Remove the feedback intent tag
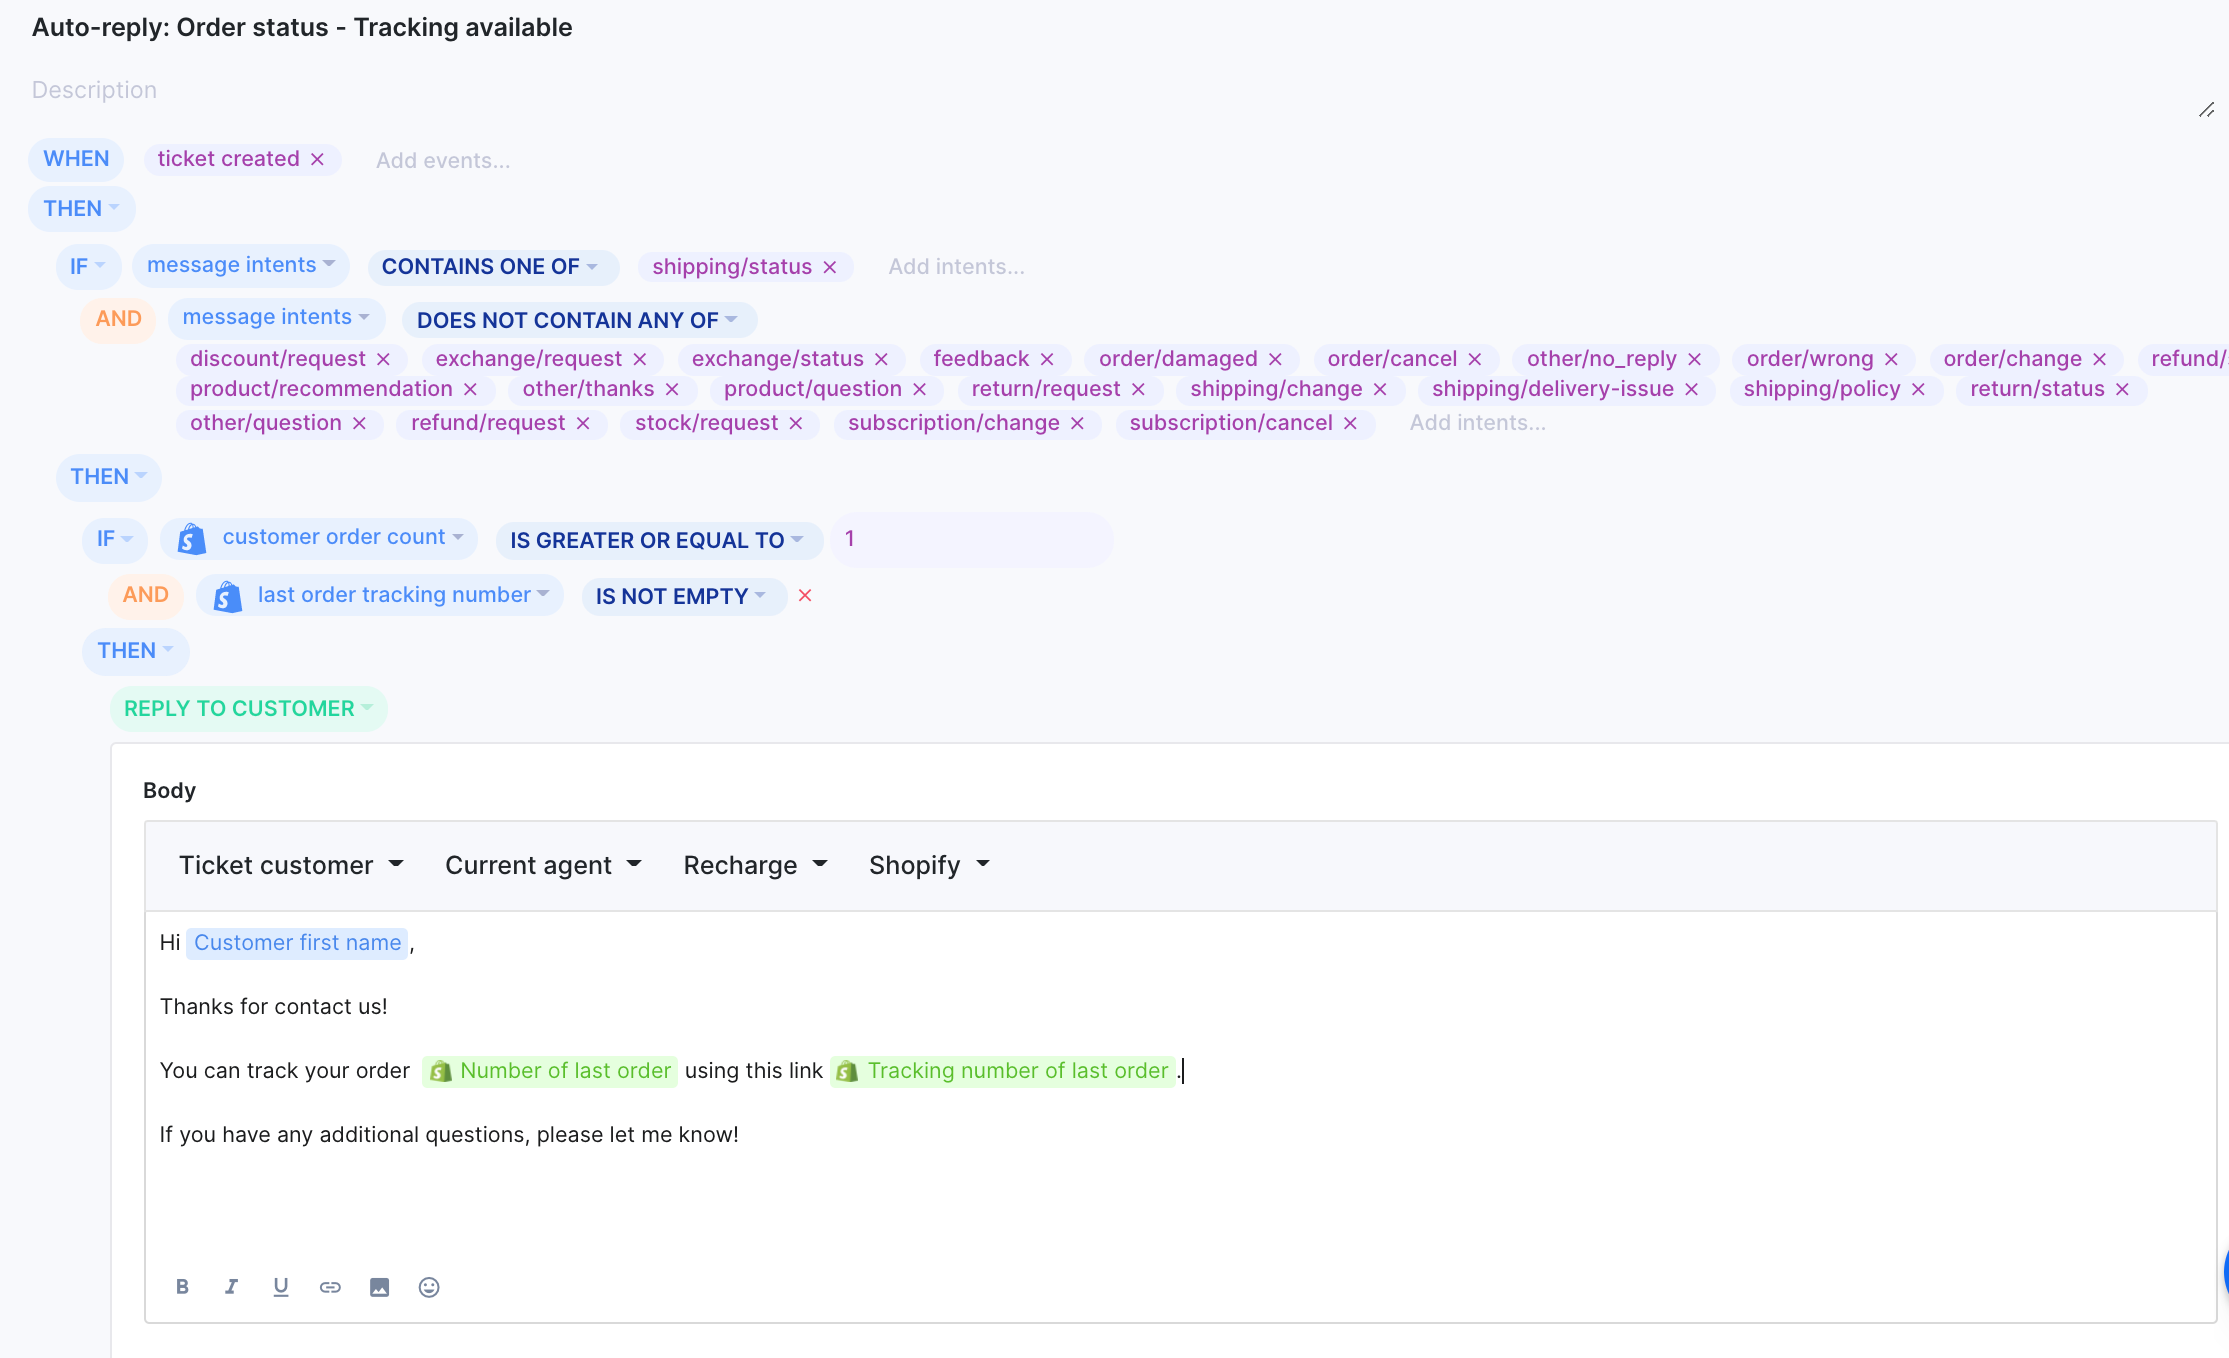 [x=1047, y=359]
